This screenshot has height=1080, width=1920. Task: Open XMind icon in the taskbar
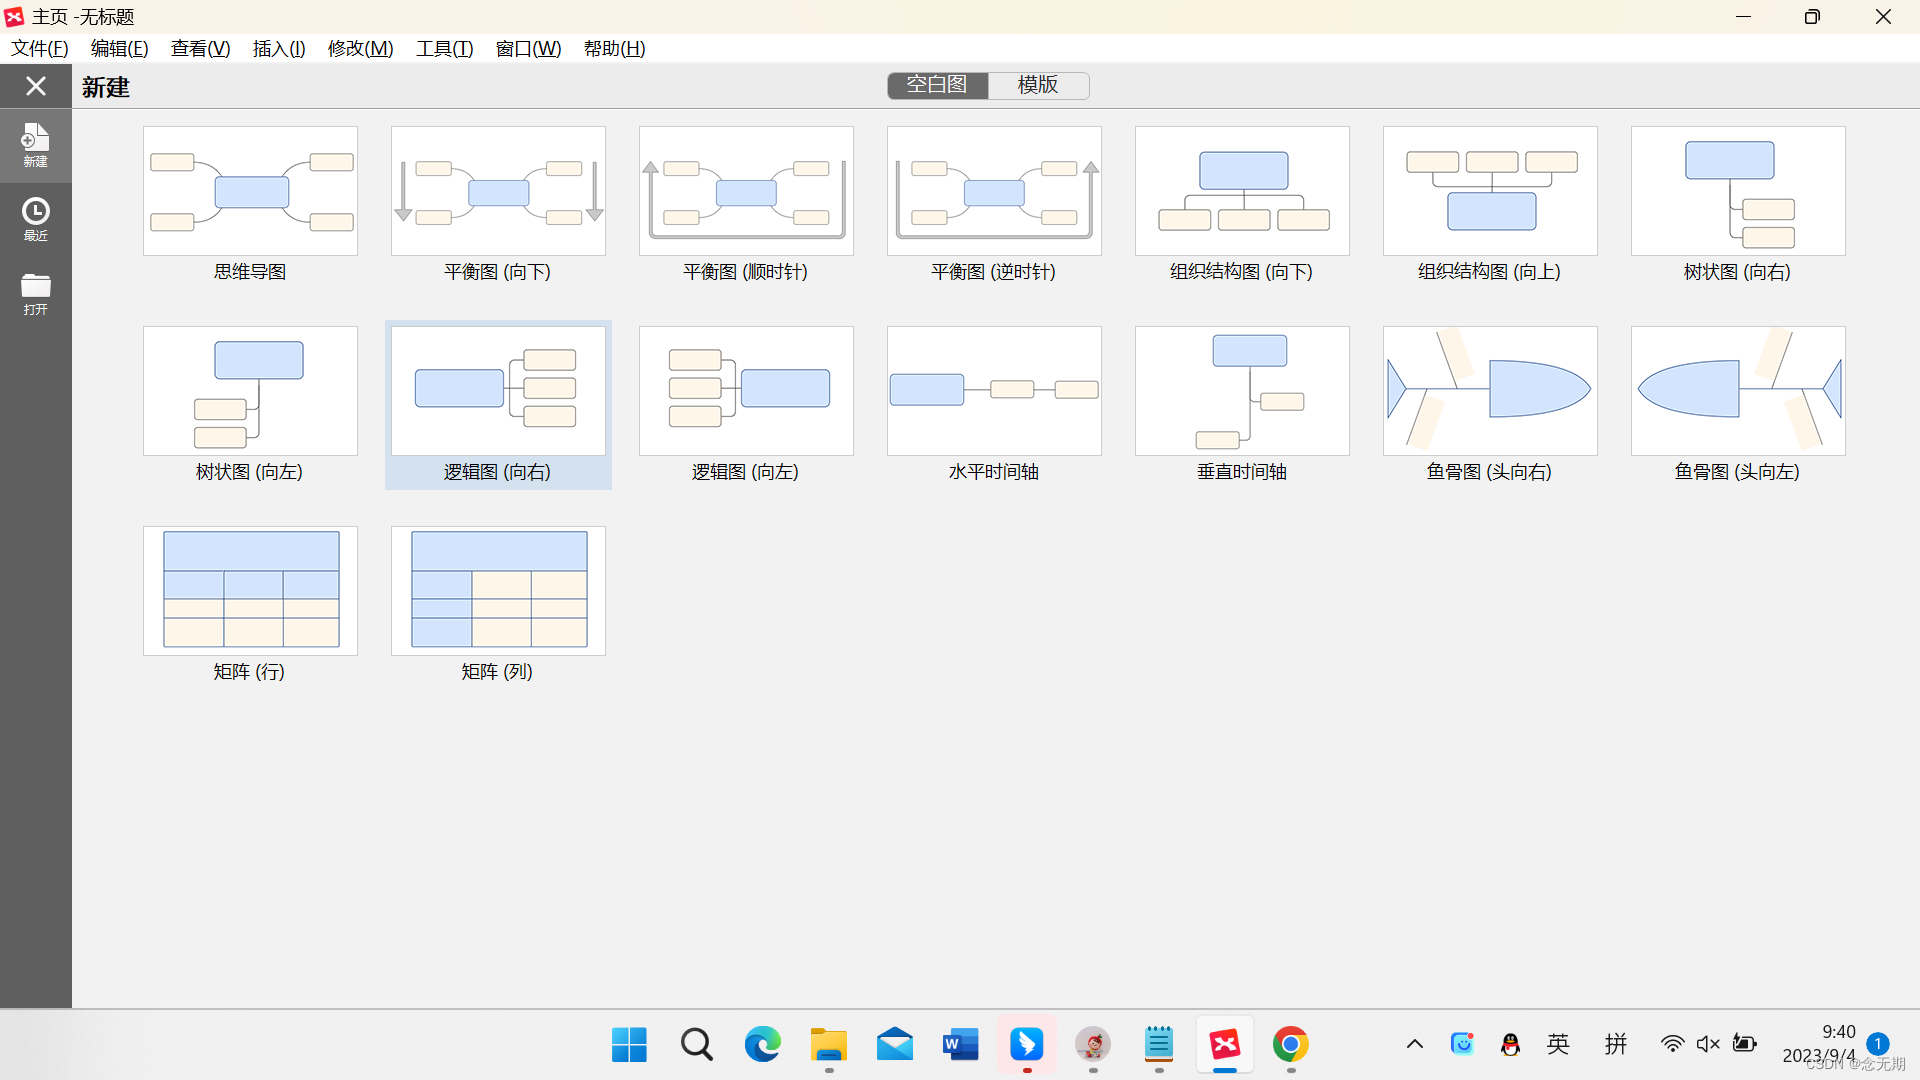[x=1225, y=1044]
